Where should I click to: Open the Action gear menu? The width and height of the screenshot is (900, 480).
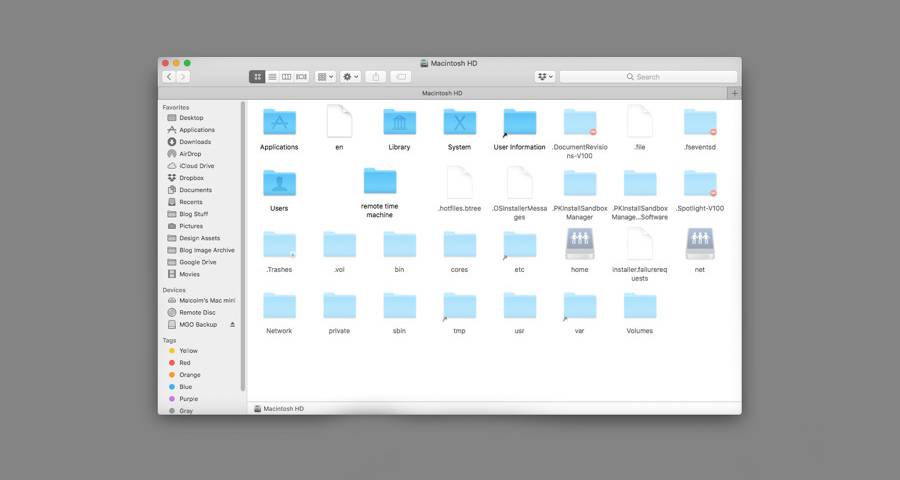pos(350,77)
